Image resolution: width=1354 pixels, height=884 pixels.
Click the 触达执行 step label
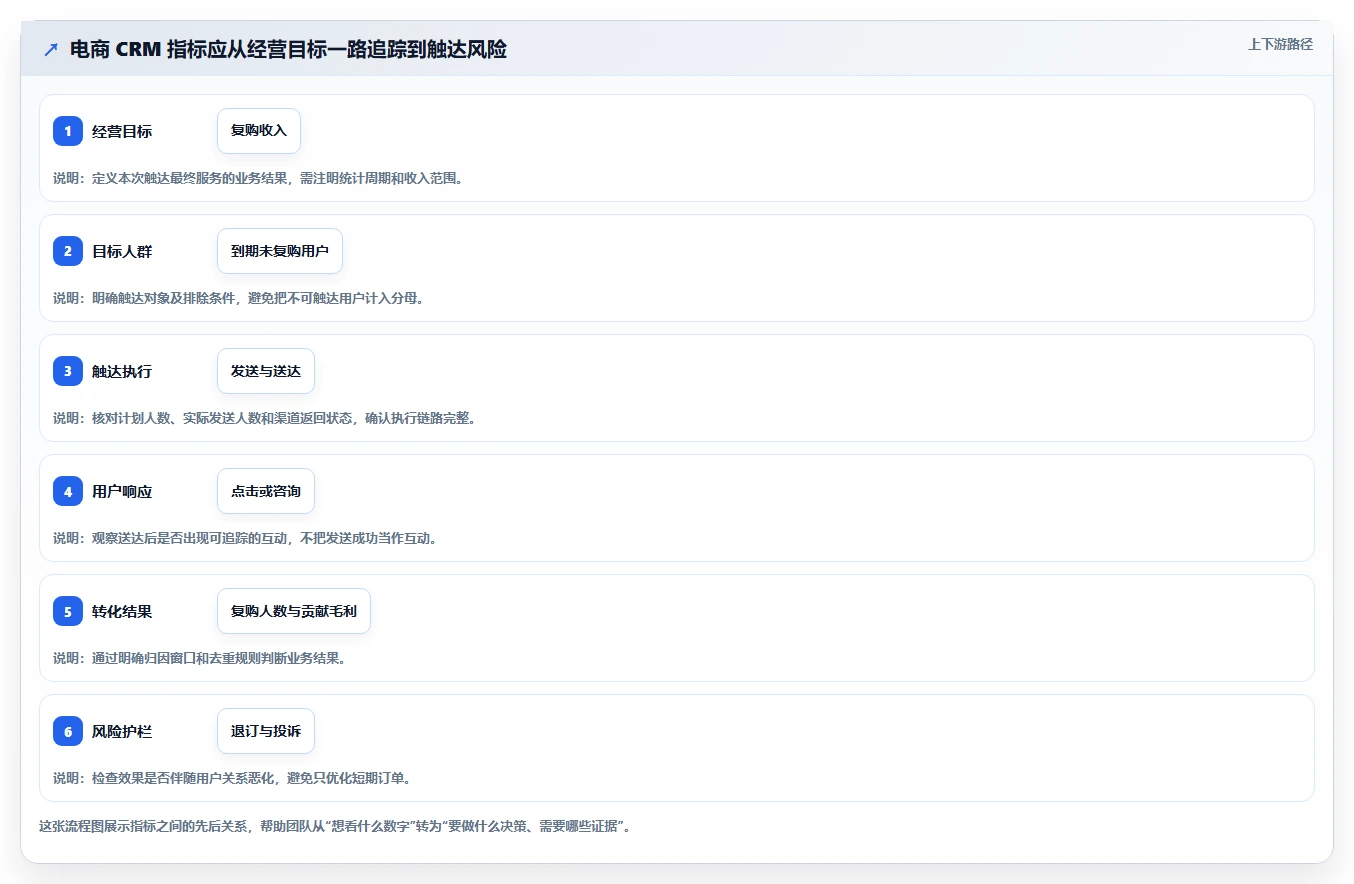point(122,371)
